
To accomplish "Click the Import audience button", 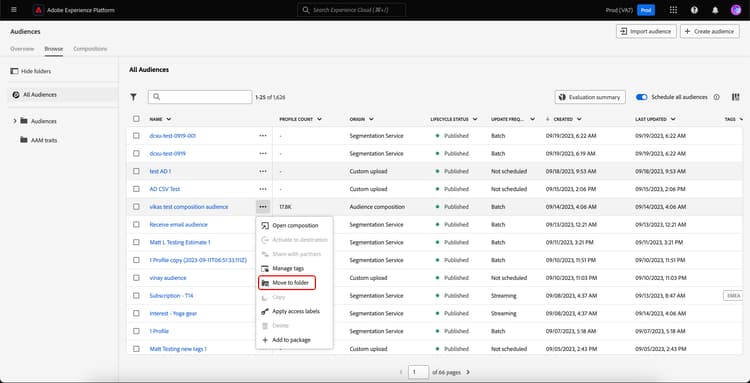I will (646, 32).
